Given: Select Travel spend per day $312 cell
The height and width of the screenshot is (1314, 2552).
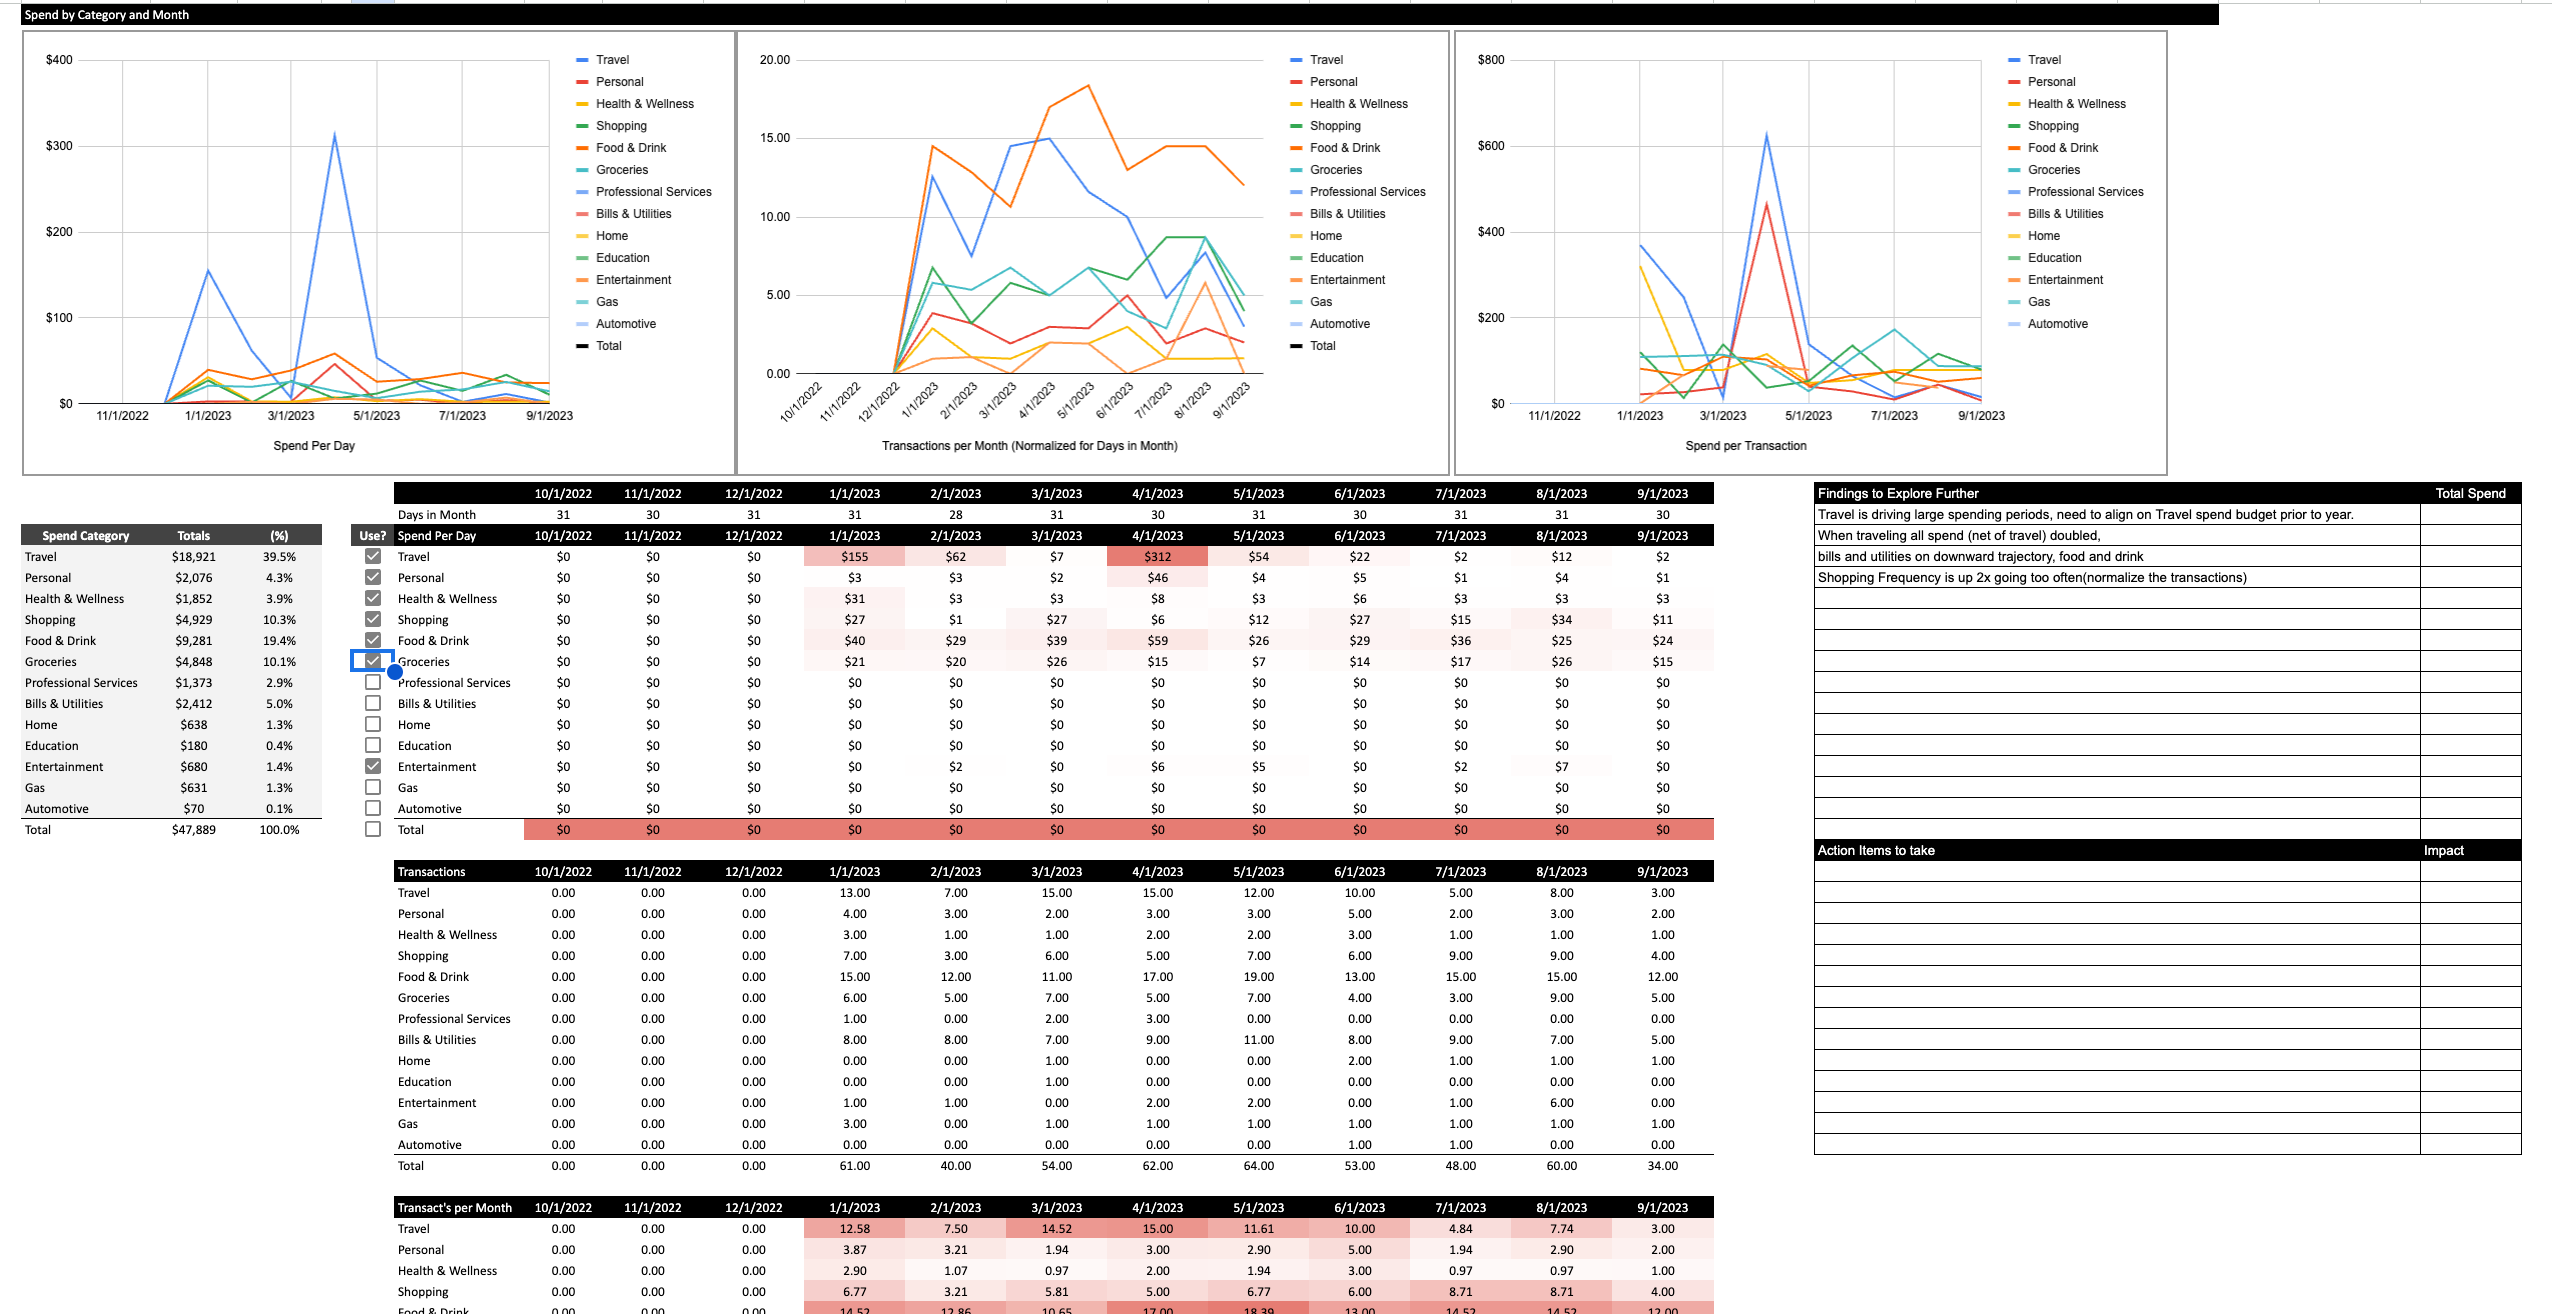Looking at the screenshot, I should (x=1157, y=556).
